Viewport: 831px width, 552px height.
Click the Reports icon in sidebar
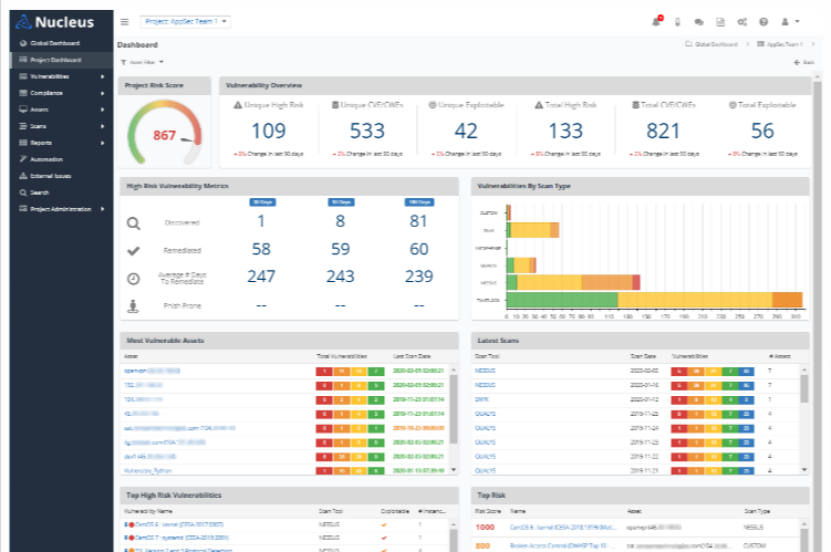[x=23, y=143]
